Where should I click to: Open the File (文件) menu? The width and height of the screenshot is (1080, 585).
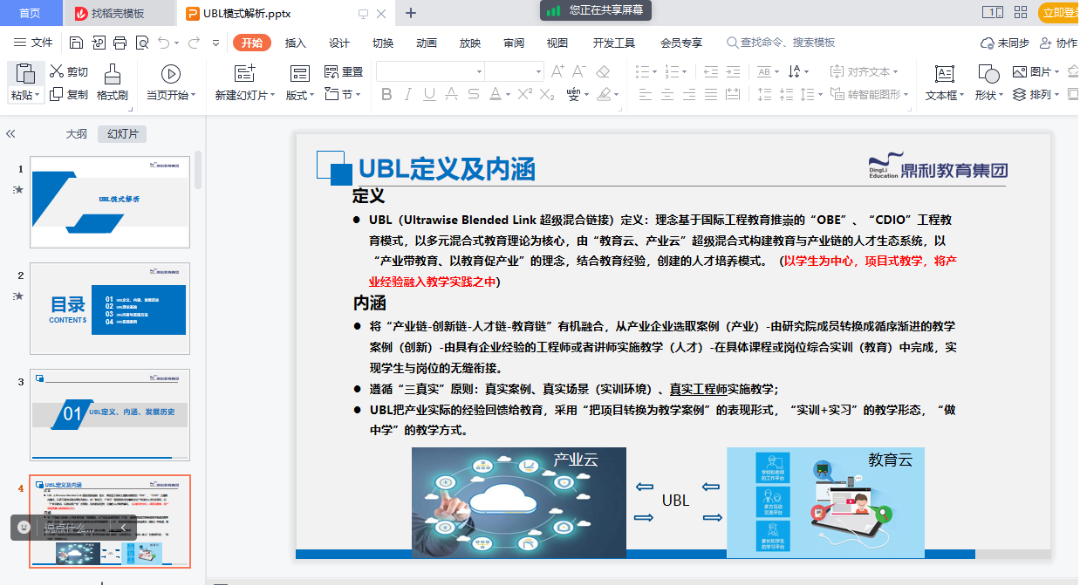tap(33, 43)
